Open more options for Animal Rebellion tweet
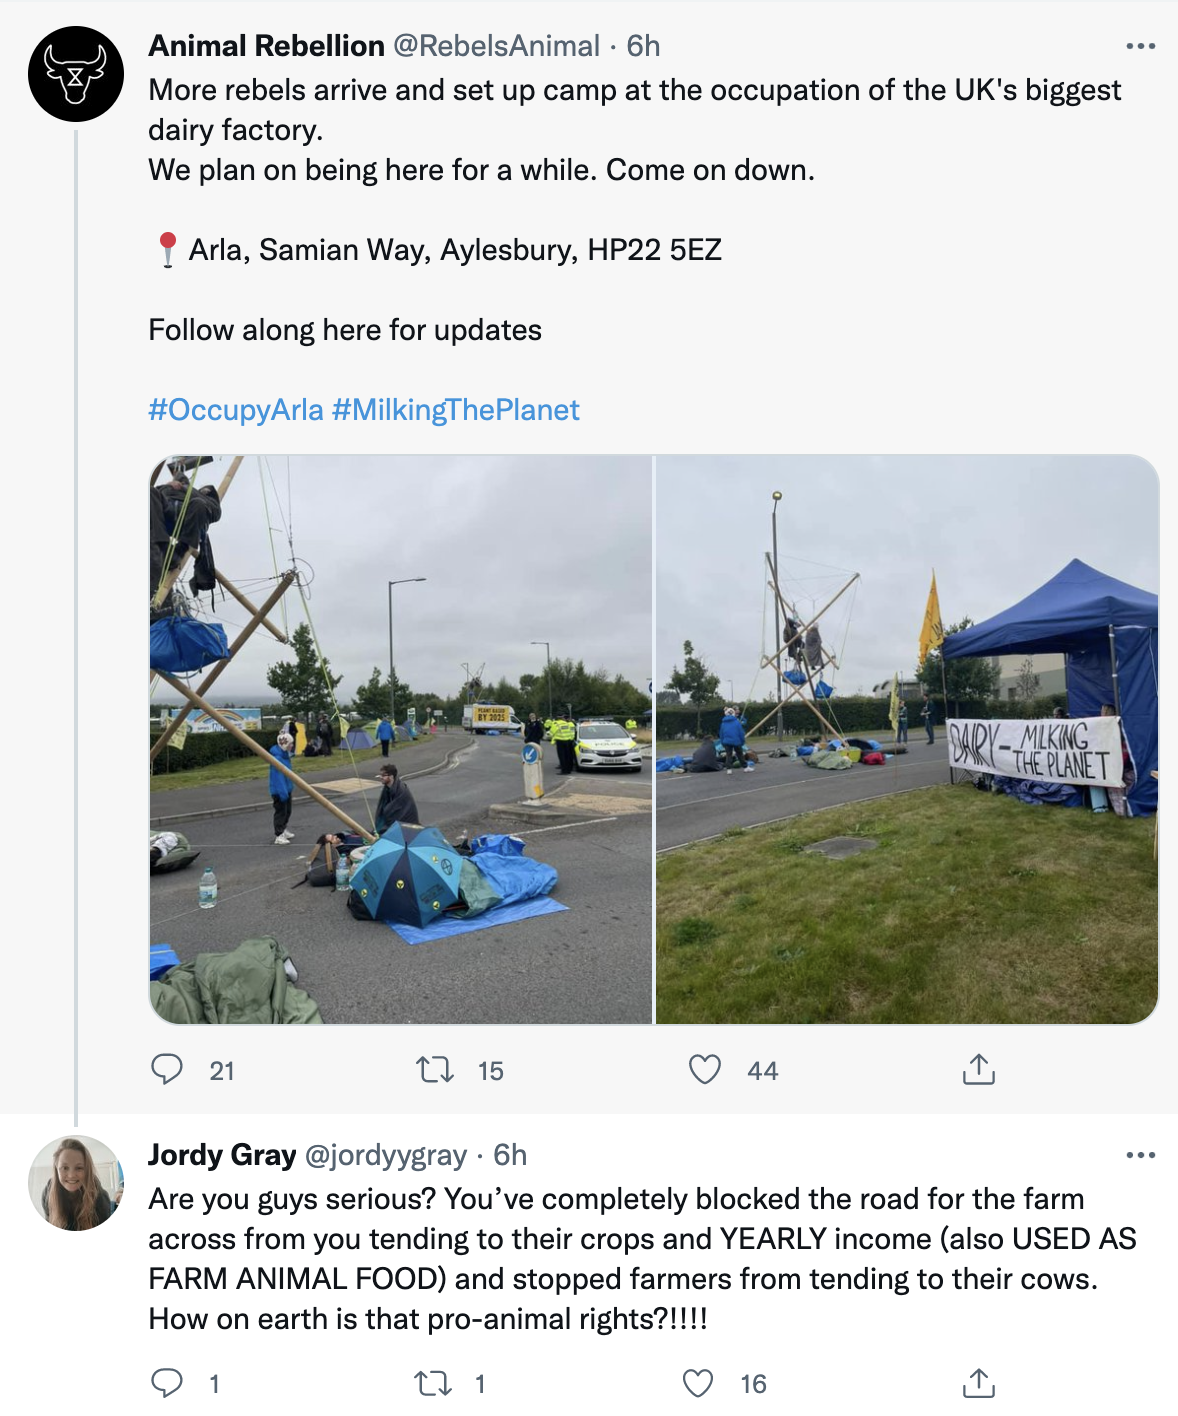Viewport: 1178px width, 1416px height. click(1140, 46)
